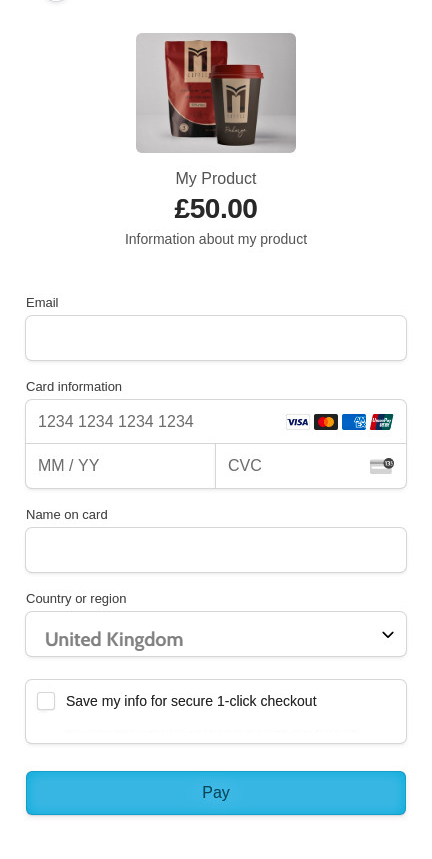Submit payment with the Pay button
Viewport: 432px width, 859px height.
216,793
